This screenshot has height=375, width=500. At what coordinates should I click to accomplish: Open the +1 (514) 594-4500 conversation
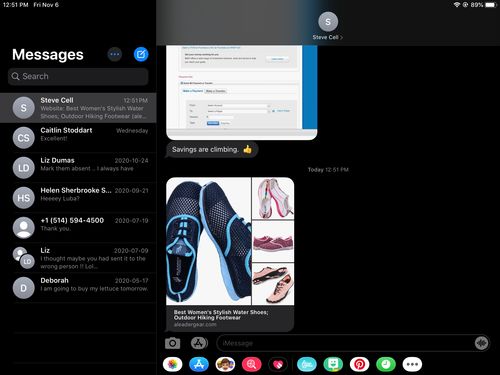(78, 228)
